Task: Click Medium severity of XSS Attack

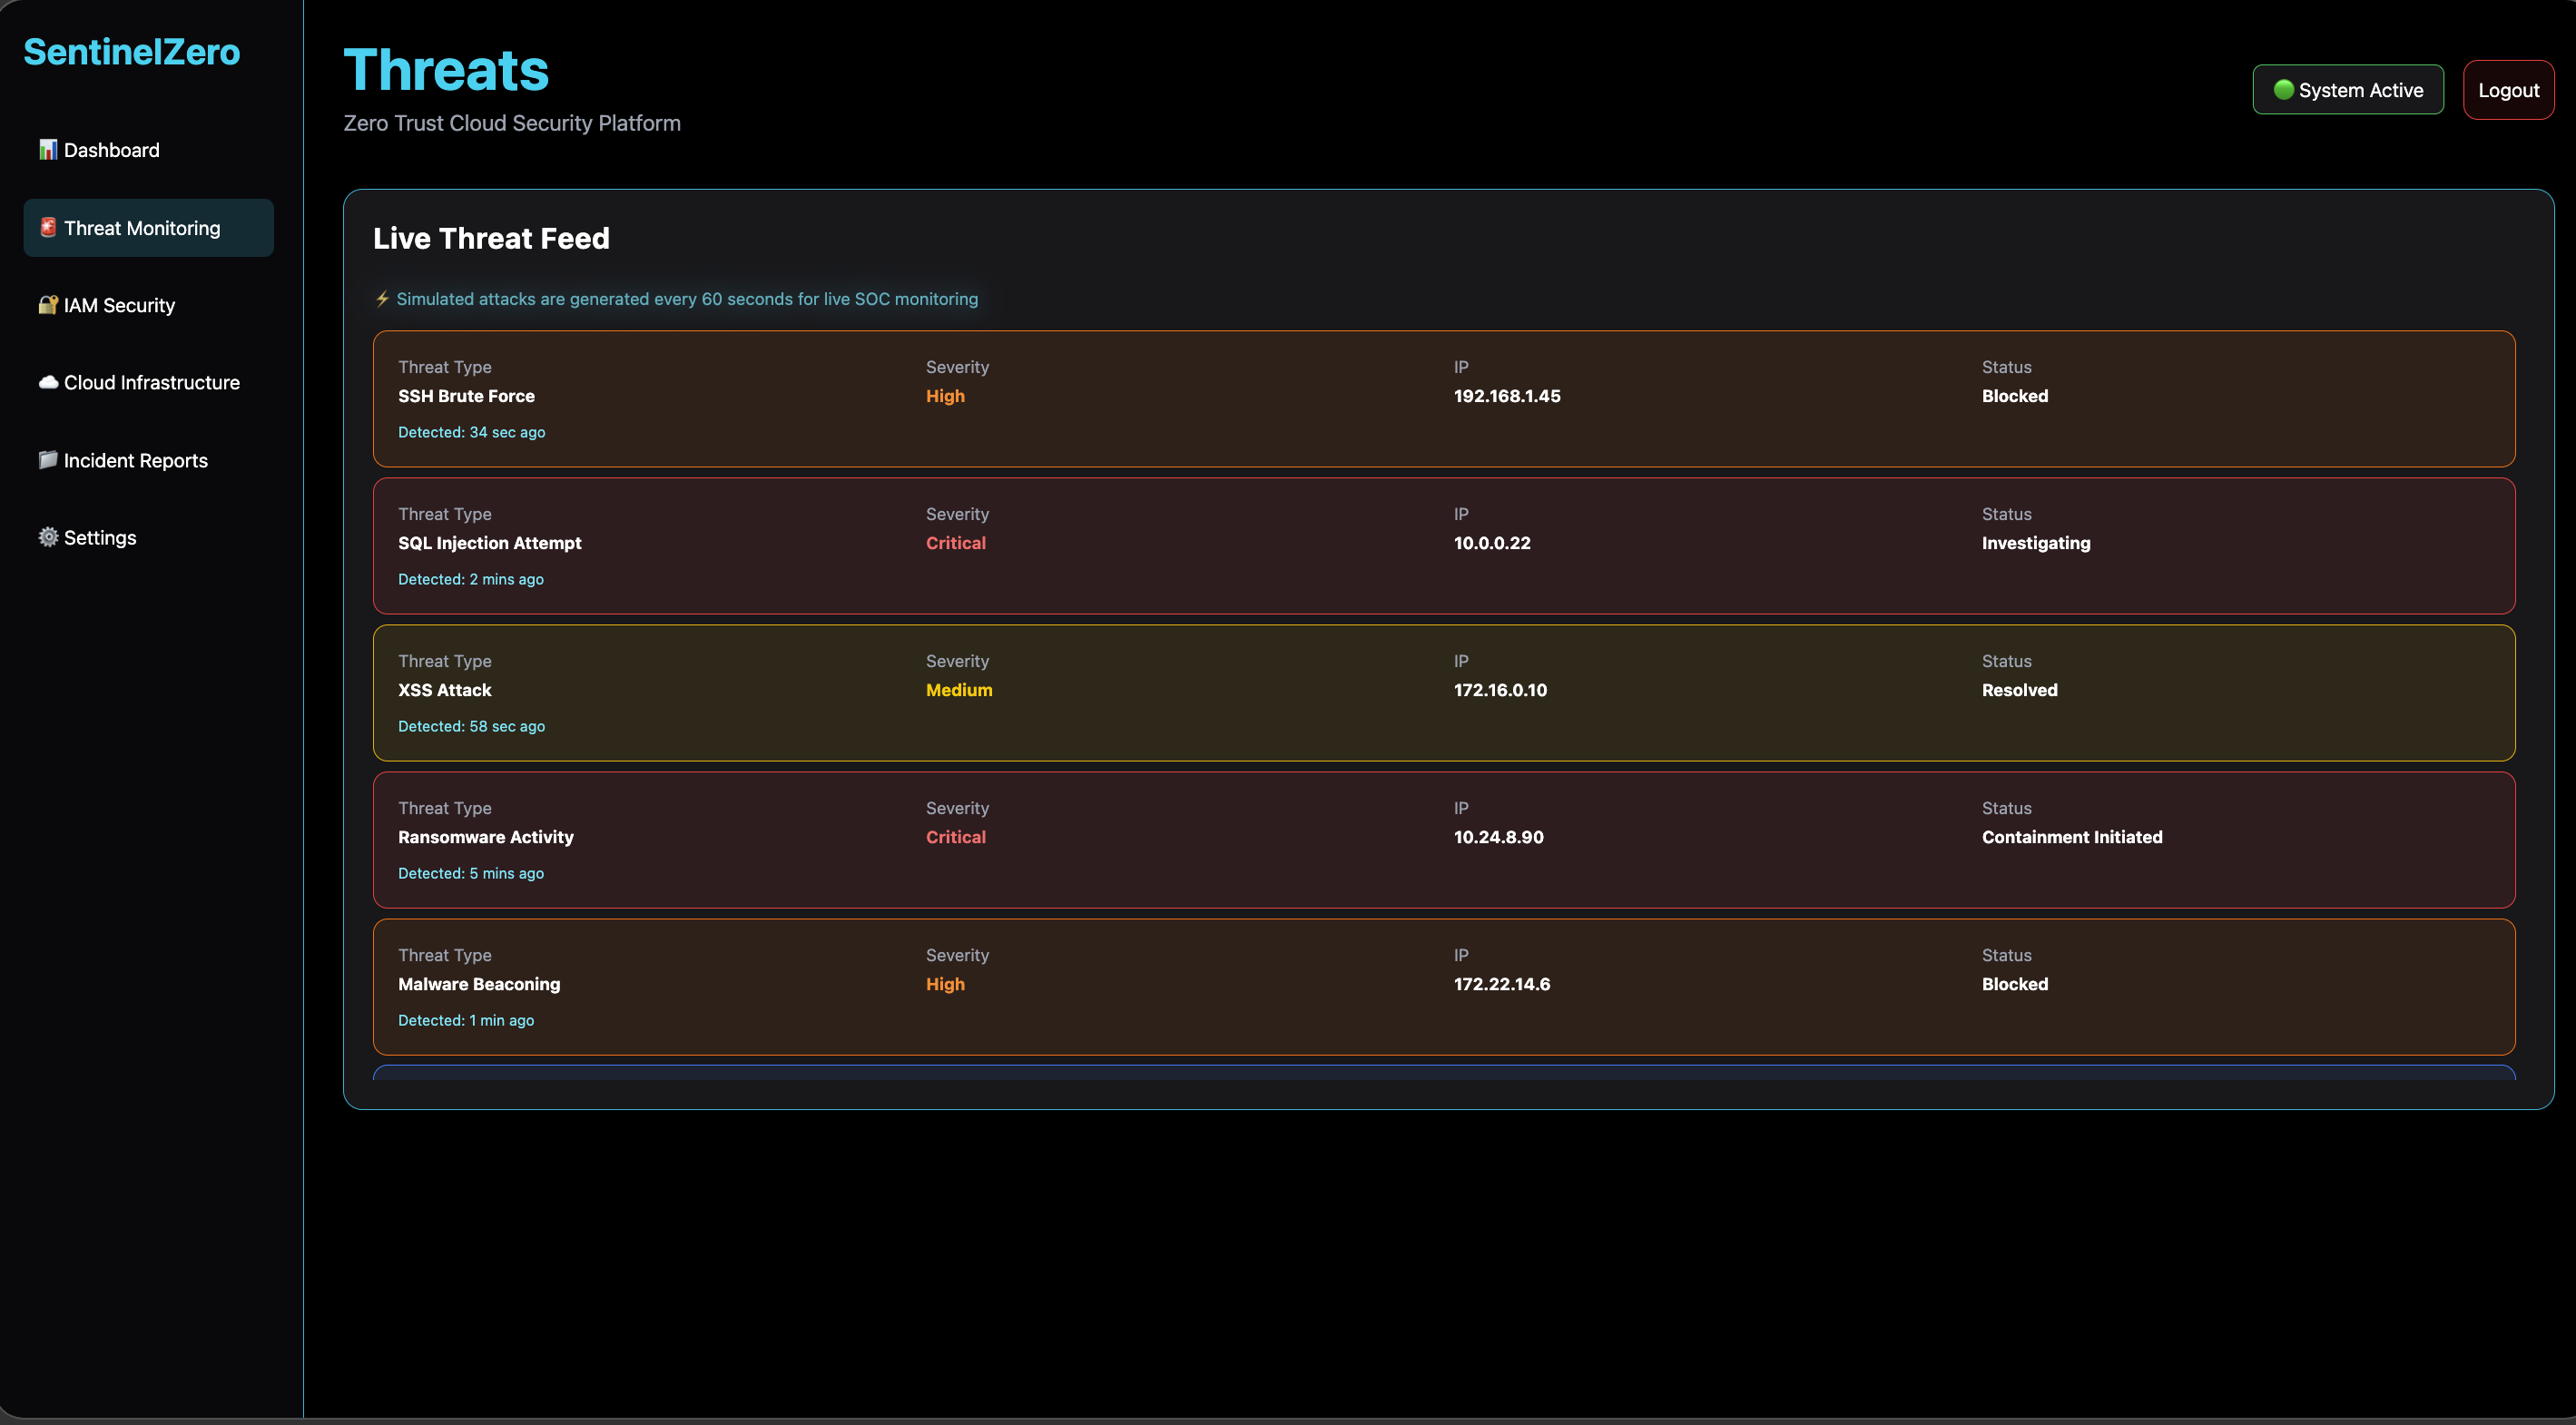Action: click(x=959, y=690)
